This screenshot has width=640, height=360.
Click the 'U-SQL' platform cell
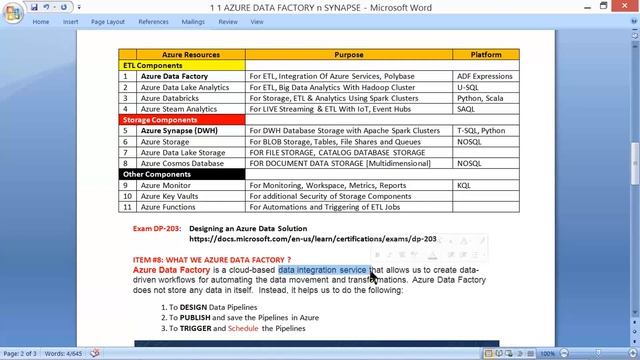[x=486, y=87]
